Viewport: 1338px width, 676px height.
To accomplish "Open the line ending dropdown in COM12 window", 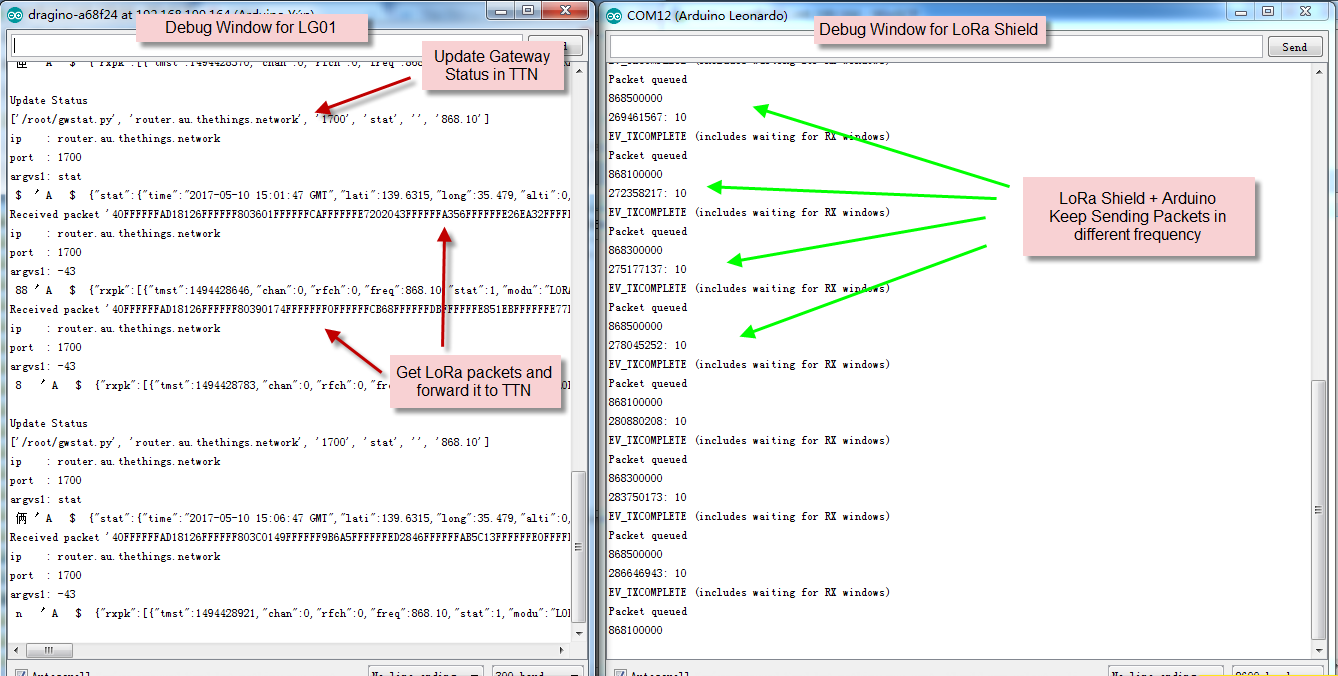I will pyautogui.click(x=1165, y=672).
